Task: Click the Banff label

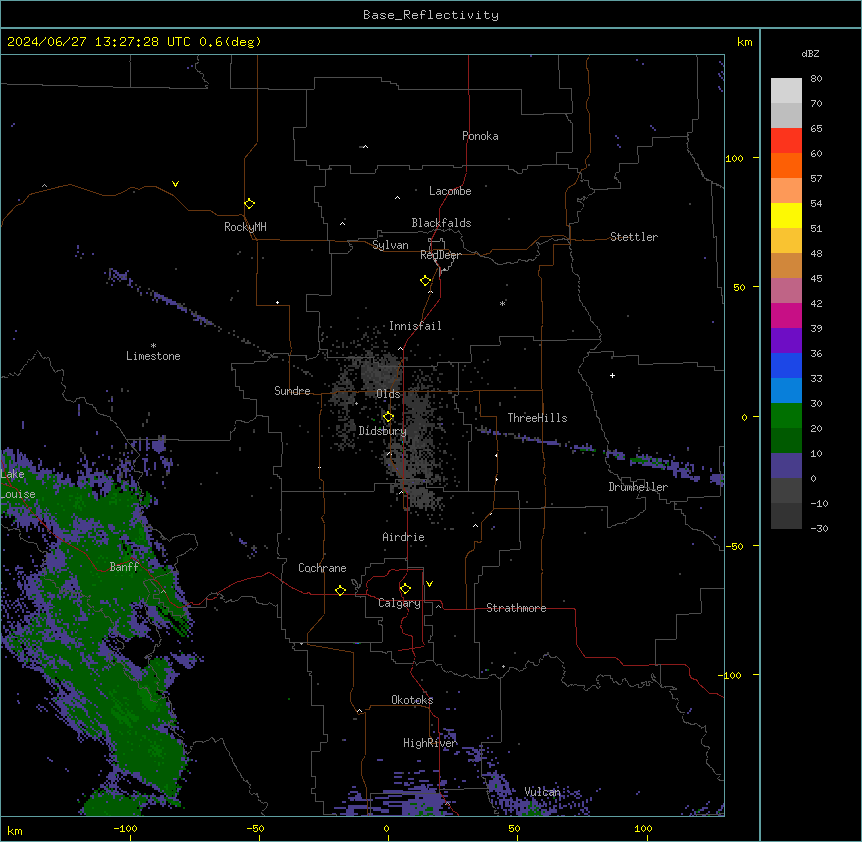Action: coord(124,567)
